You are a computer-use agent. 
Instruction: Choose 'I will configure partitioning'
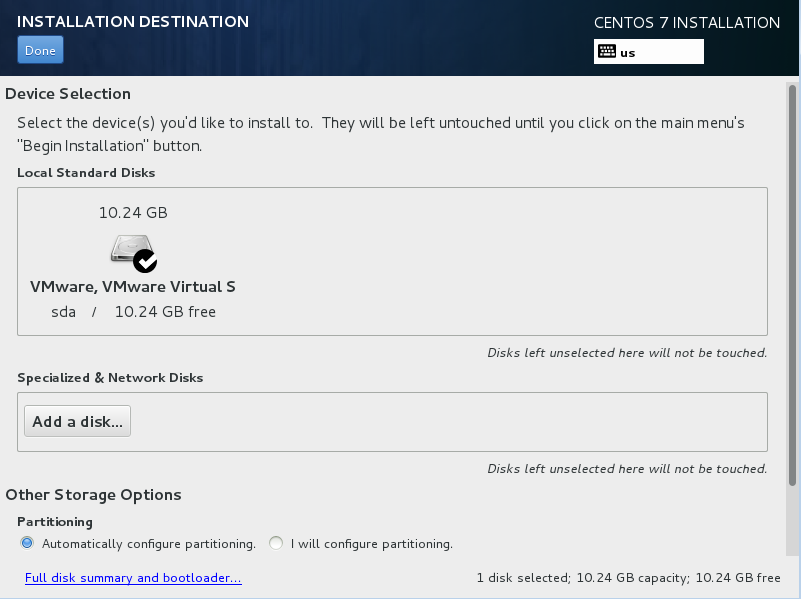[275, 543]
